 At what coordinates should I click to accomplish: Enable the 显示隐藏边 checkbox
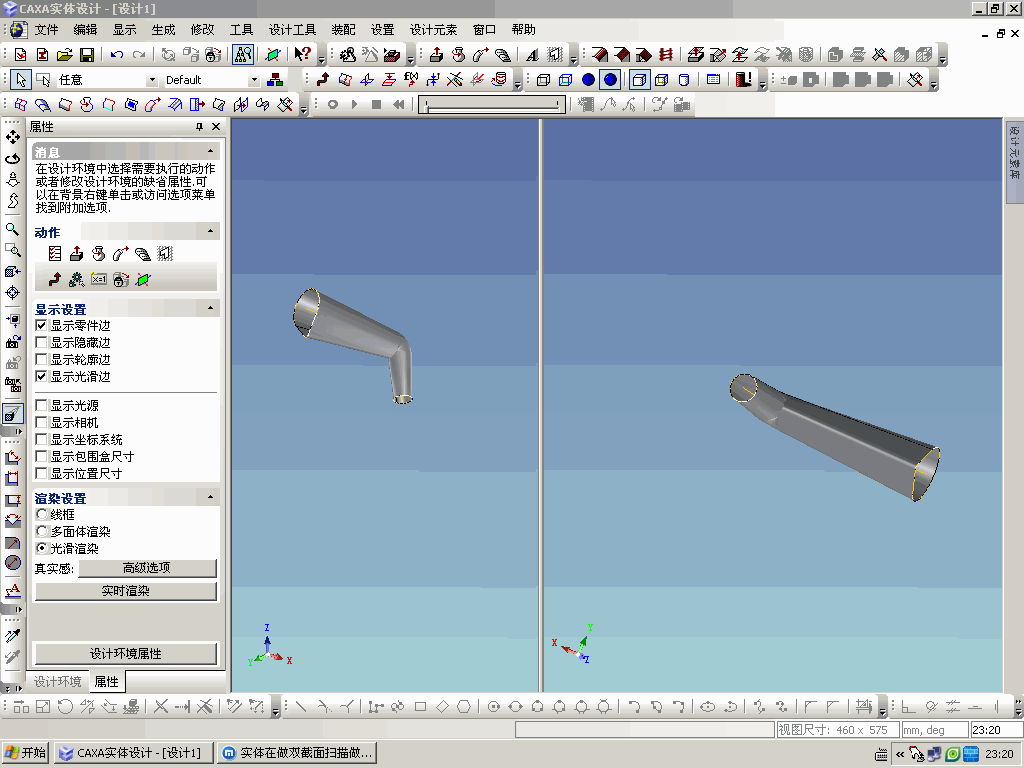click(41, 342)
